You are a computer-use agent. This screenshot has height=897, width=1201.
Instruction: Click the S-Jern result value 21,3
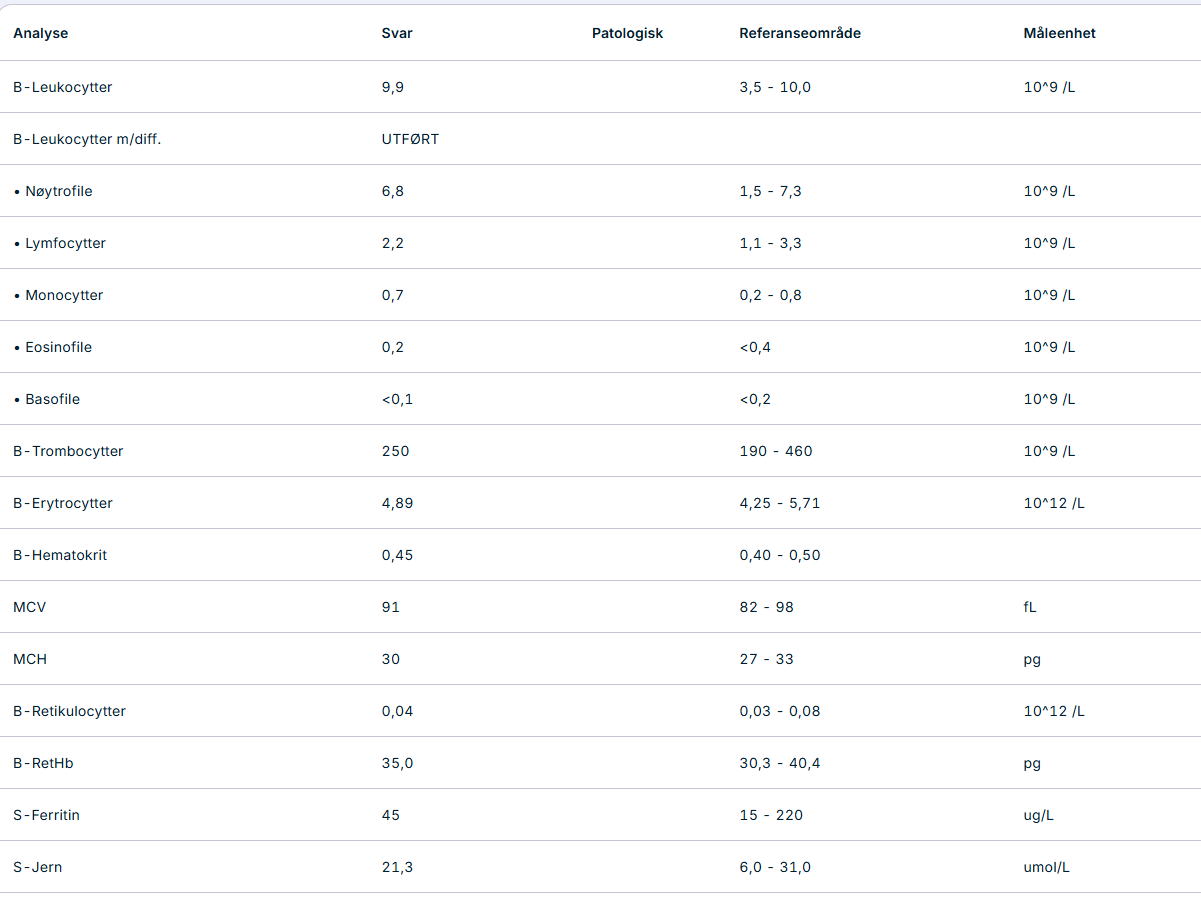click(397, 867)
